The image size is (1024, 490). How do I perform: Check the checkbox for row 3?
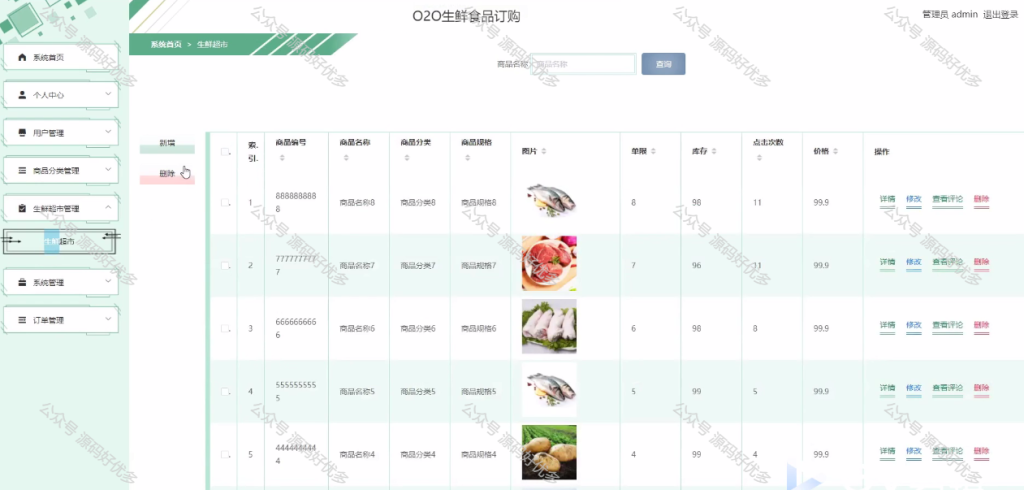coord(225,329)
